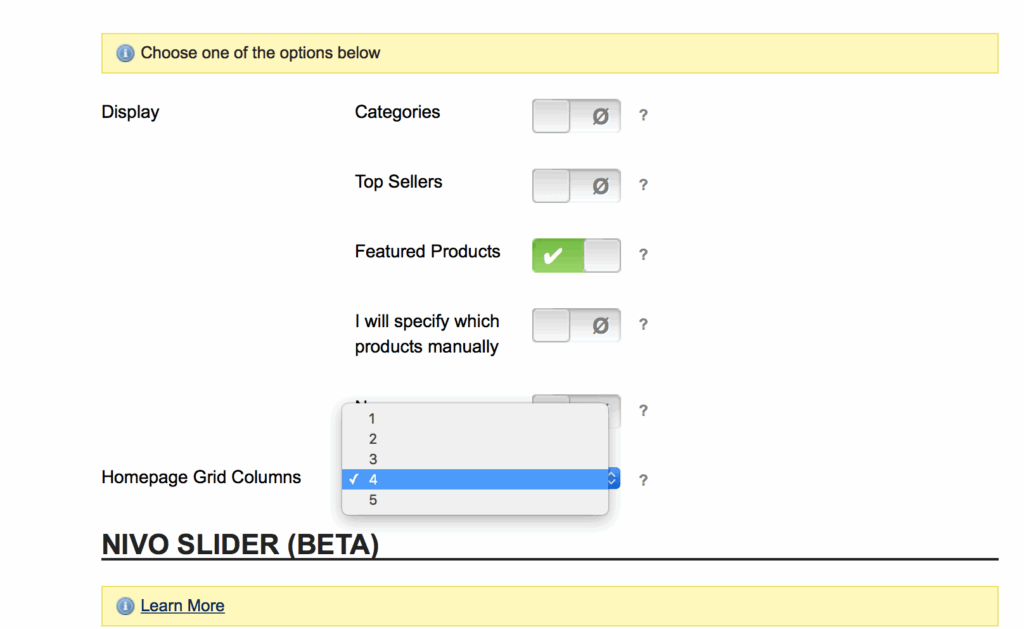This screenshot has height=629, width=1024.
Task: Click the help question mark beside Top Sellers
Action: click(643, 185)
